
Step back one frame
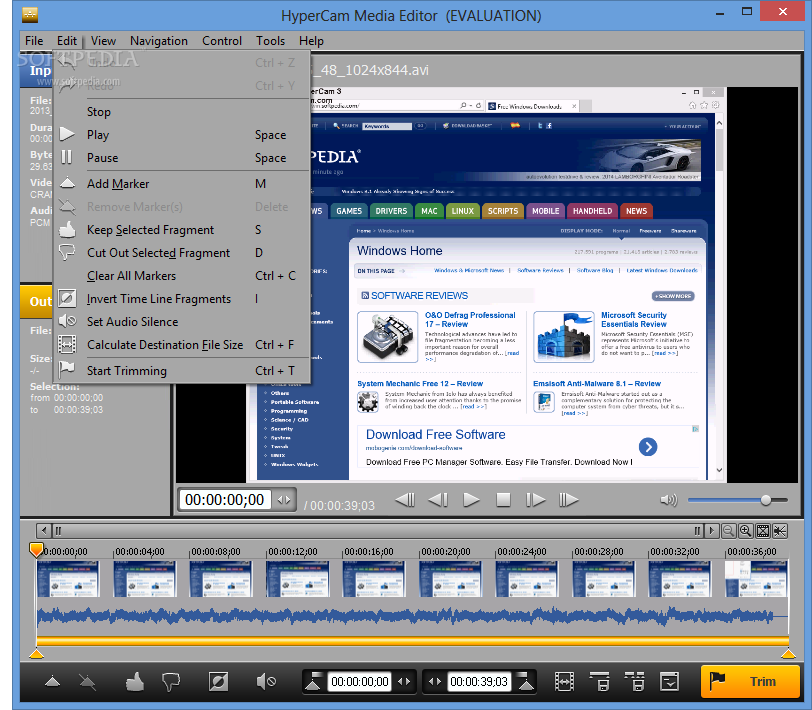tap(438, 500)
